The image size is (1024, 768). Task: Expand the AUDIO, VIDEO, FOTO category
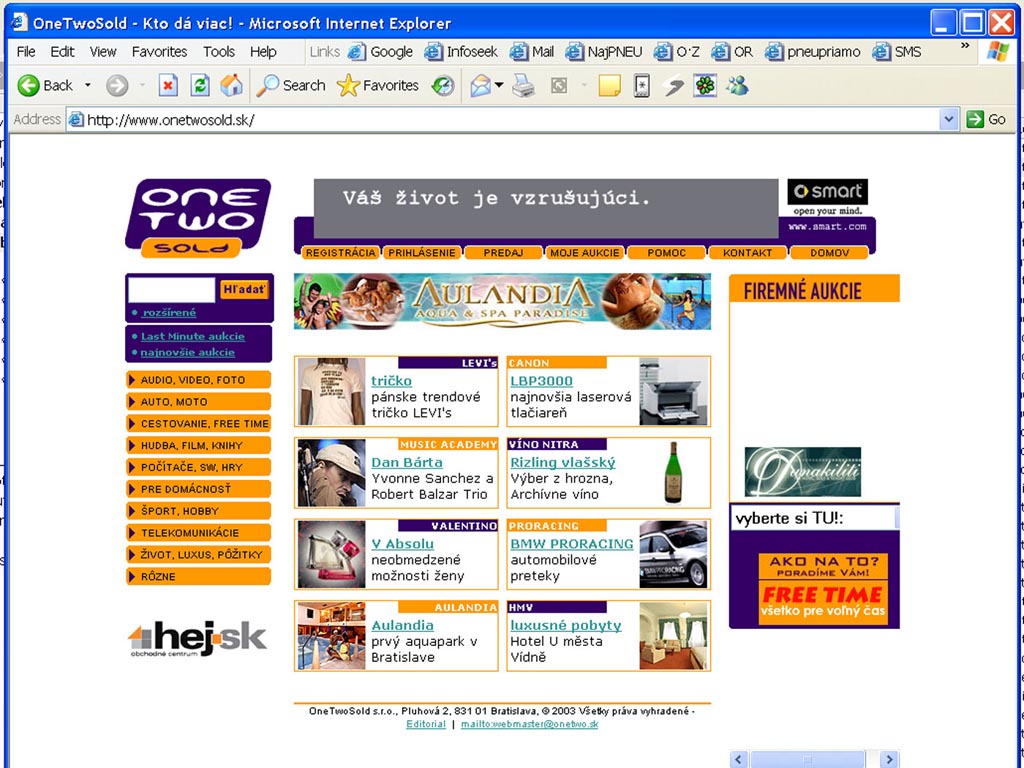pyautogui.click(x=199, y=379)
